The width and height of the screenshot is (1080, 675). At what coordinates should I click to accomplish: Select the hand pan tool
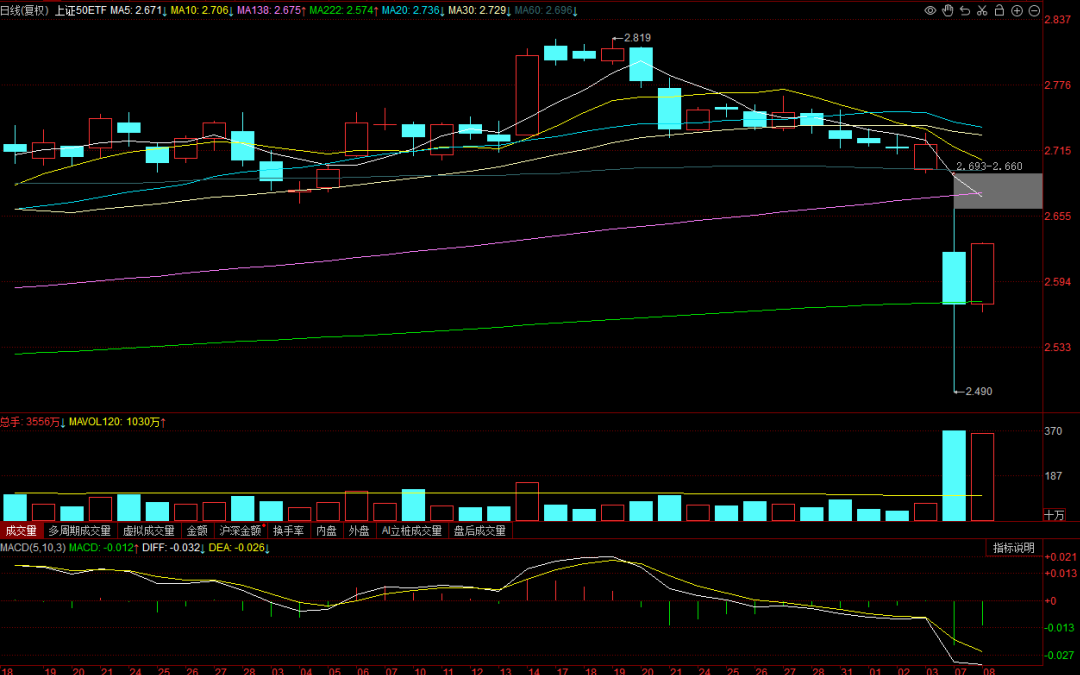[x=948, y=10]
